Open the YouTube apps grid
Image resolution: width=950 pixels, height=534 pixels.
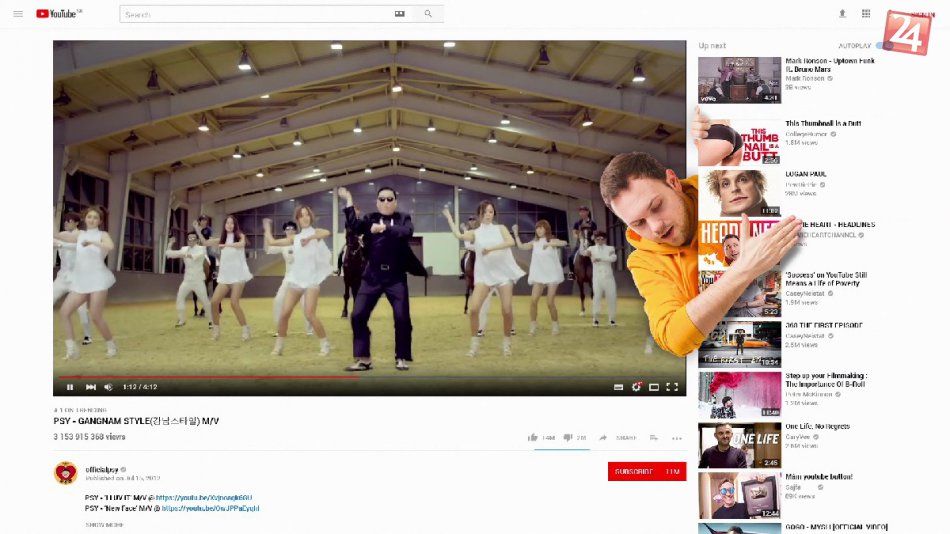coord(866,14)
